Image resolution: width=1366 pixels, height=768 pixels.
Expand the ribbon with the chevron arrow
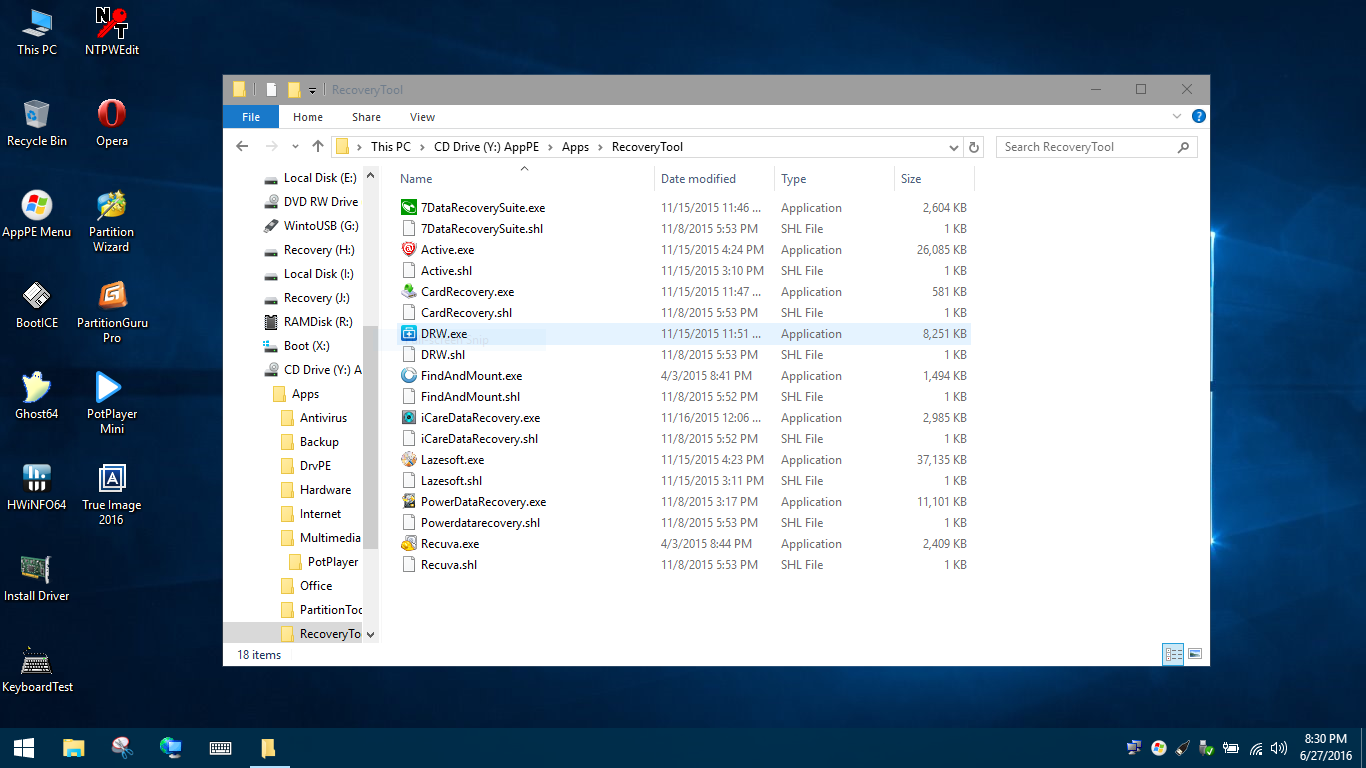click(1177, 117)
